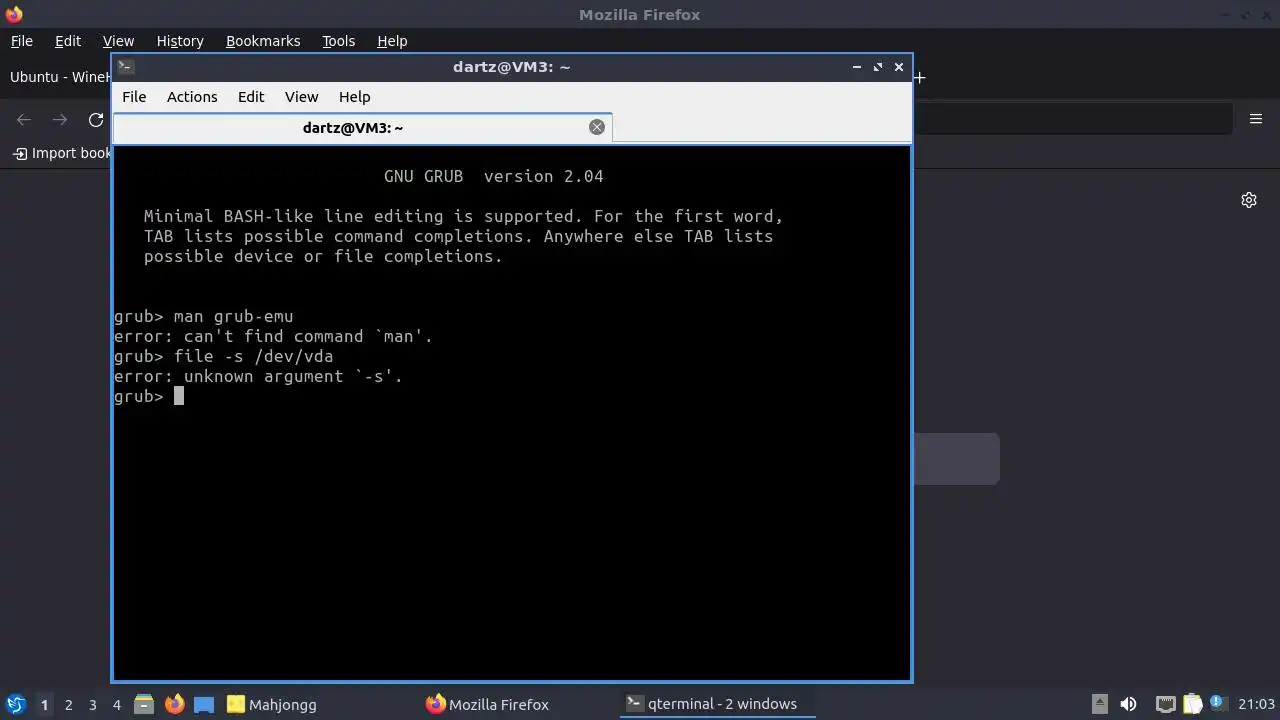Screen dimensions: 1280x720
Task: Launch Firefox from panel quicklaunch
Action: point(174,704)
